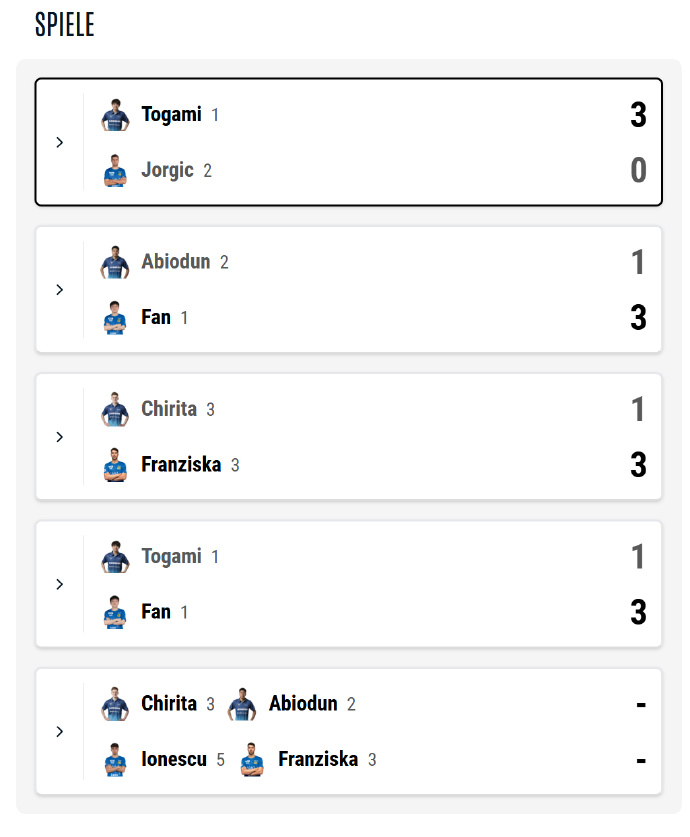
Task: Expand the Abiodun vs Fan match details
Action: coord(60,289)
